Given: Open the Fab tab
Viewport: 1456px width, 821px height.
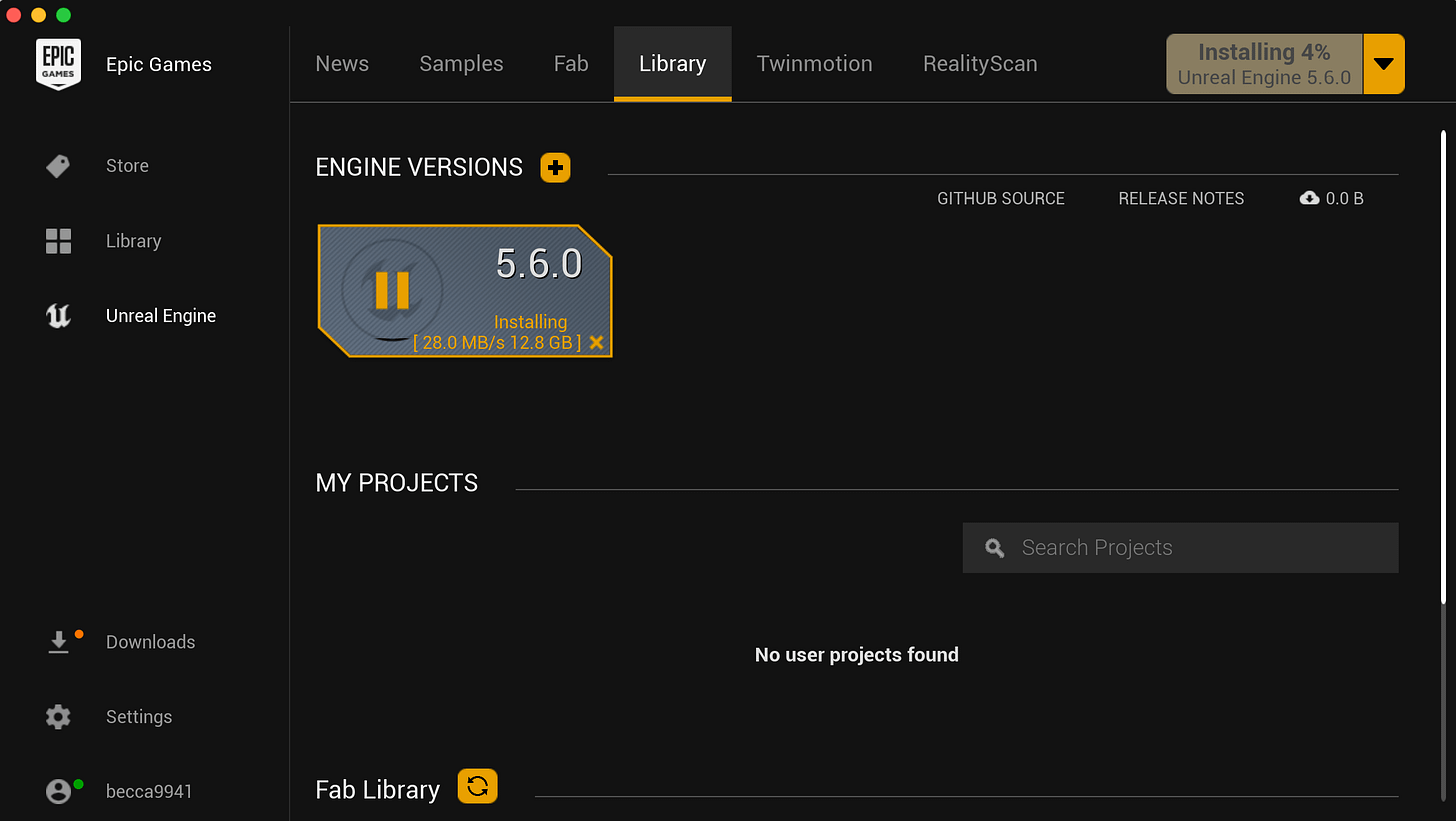Looking at the screenshot, I should point(571,64).
